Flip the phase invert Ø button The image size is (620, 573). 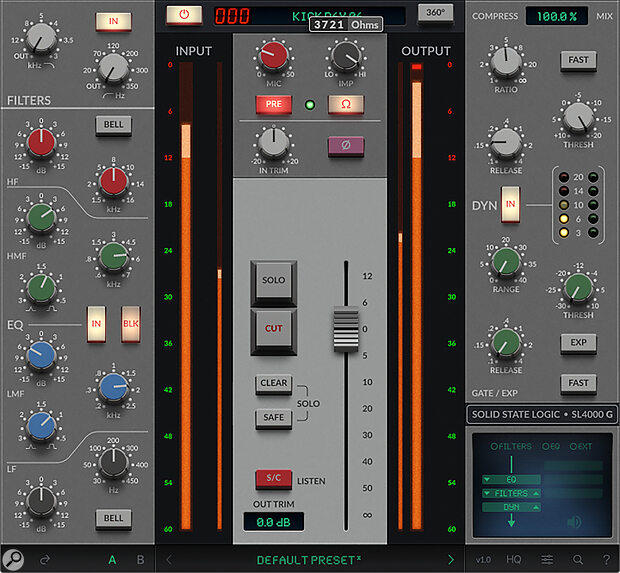(x=346, y=146)
